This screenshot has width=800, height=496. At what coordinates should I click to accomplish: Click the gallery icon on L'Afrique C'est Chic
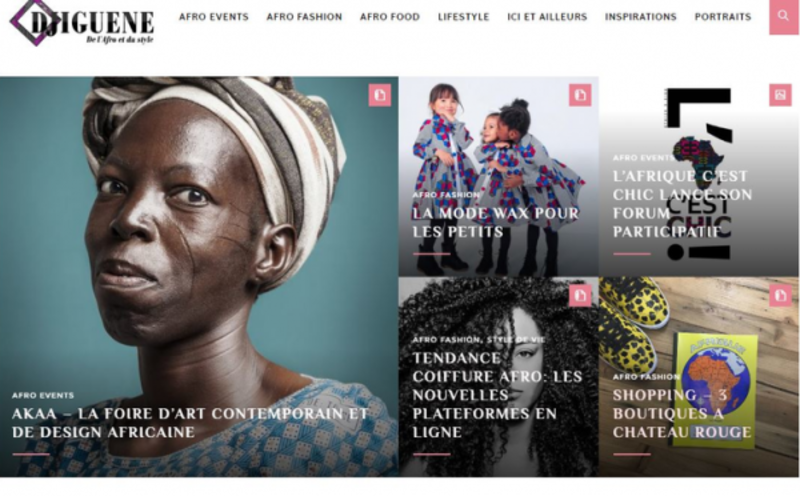[x=780, y=95]
